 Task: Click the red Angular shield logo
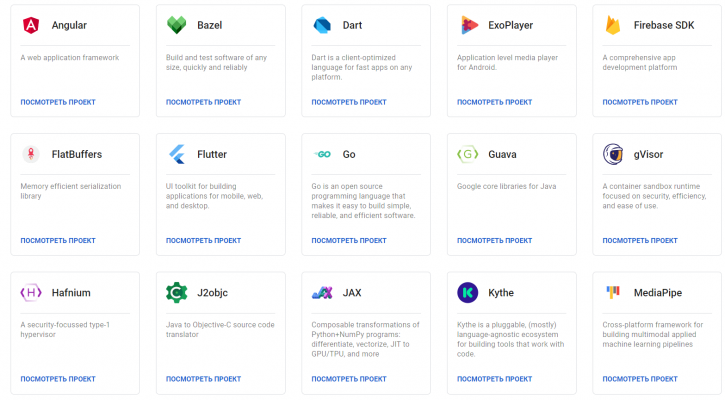tap(31, 25)
